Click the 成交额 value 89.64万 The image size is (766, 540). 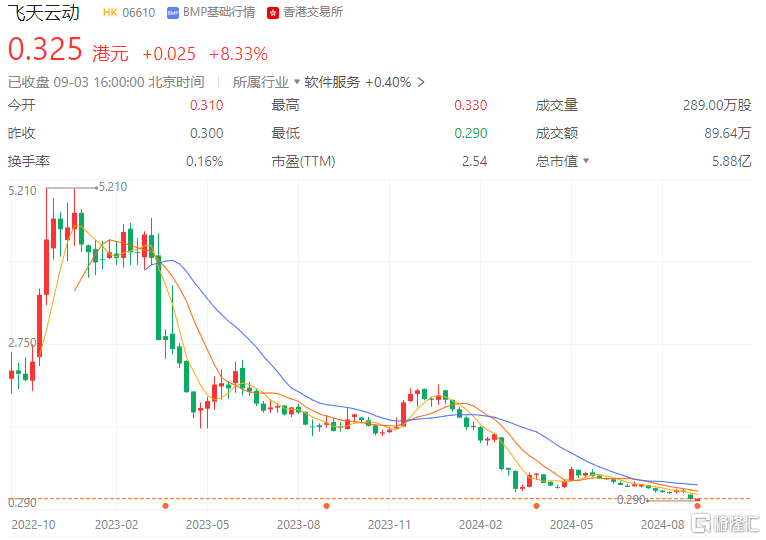pos(727,133)
